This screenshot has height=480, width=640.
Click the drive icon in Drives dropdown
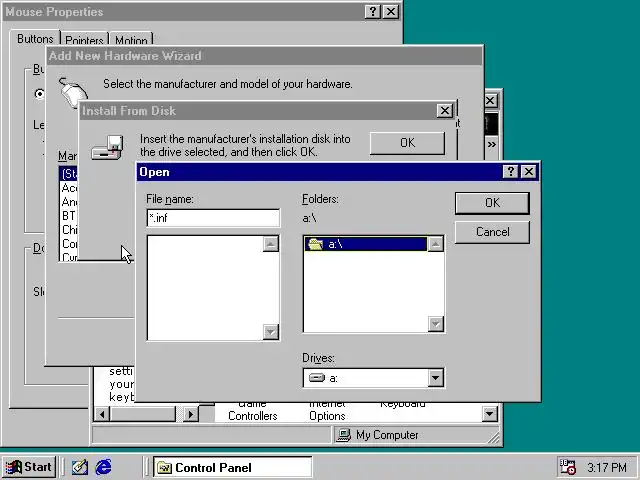(x=317, y=378)
